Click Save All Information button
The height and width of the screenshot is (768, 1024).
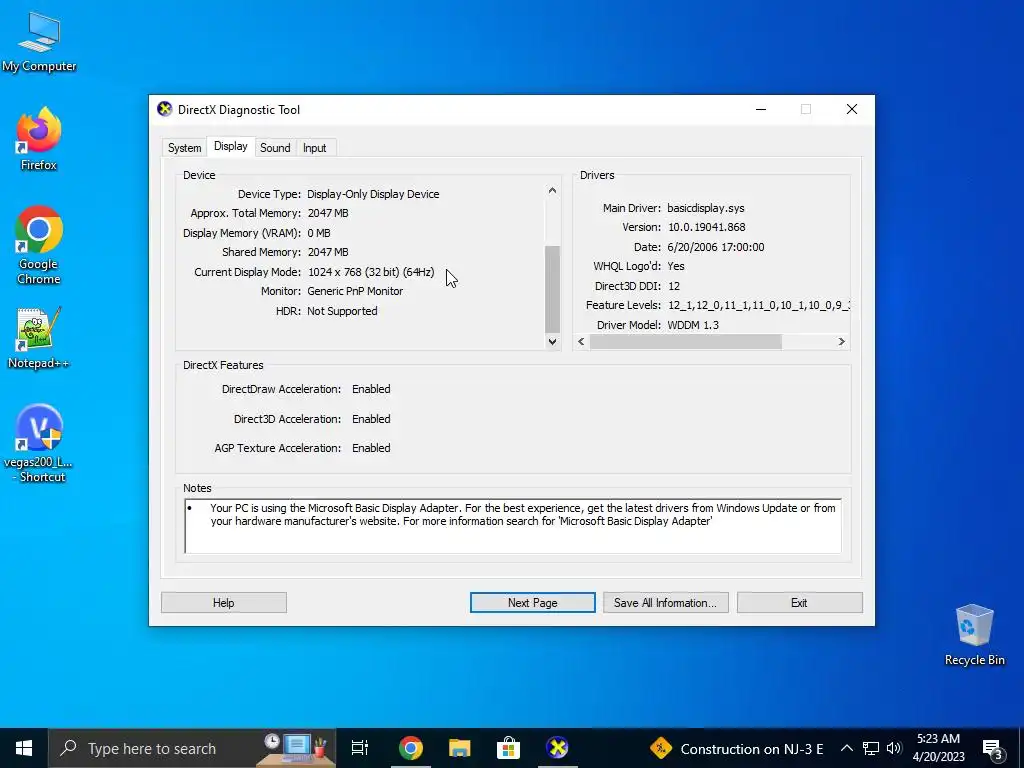click(665, 602)
